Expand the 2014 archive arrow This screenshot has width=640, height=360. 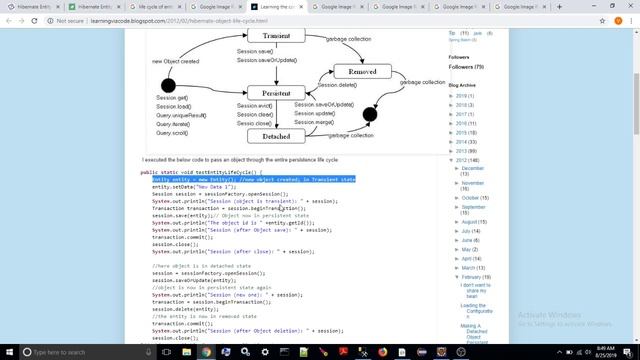click(451, 142)
